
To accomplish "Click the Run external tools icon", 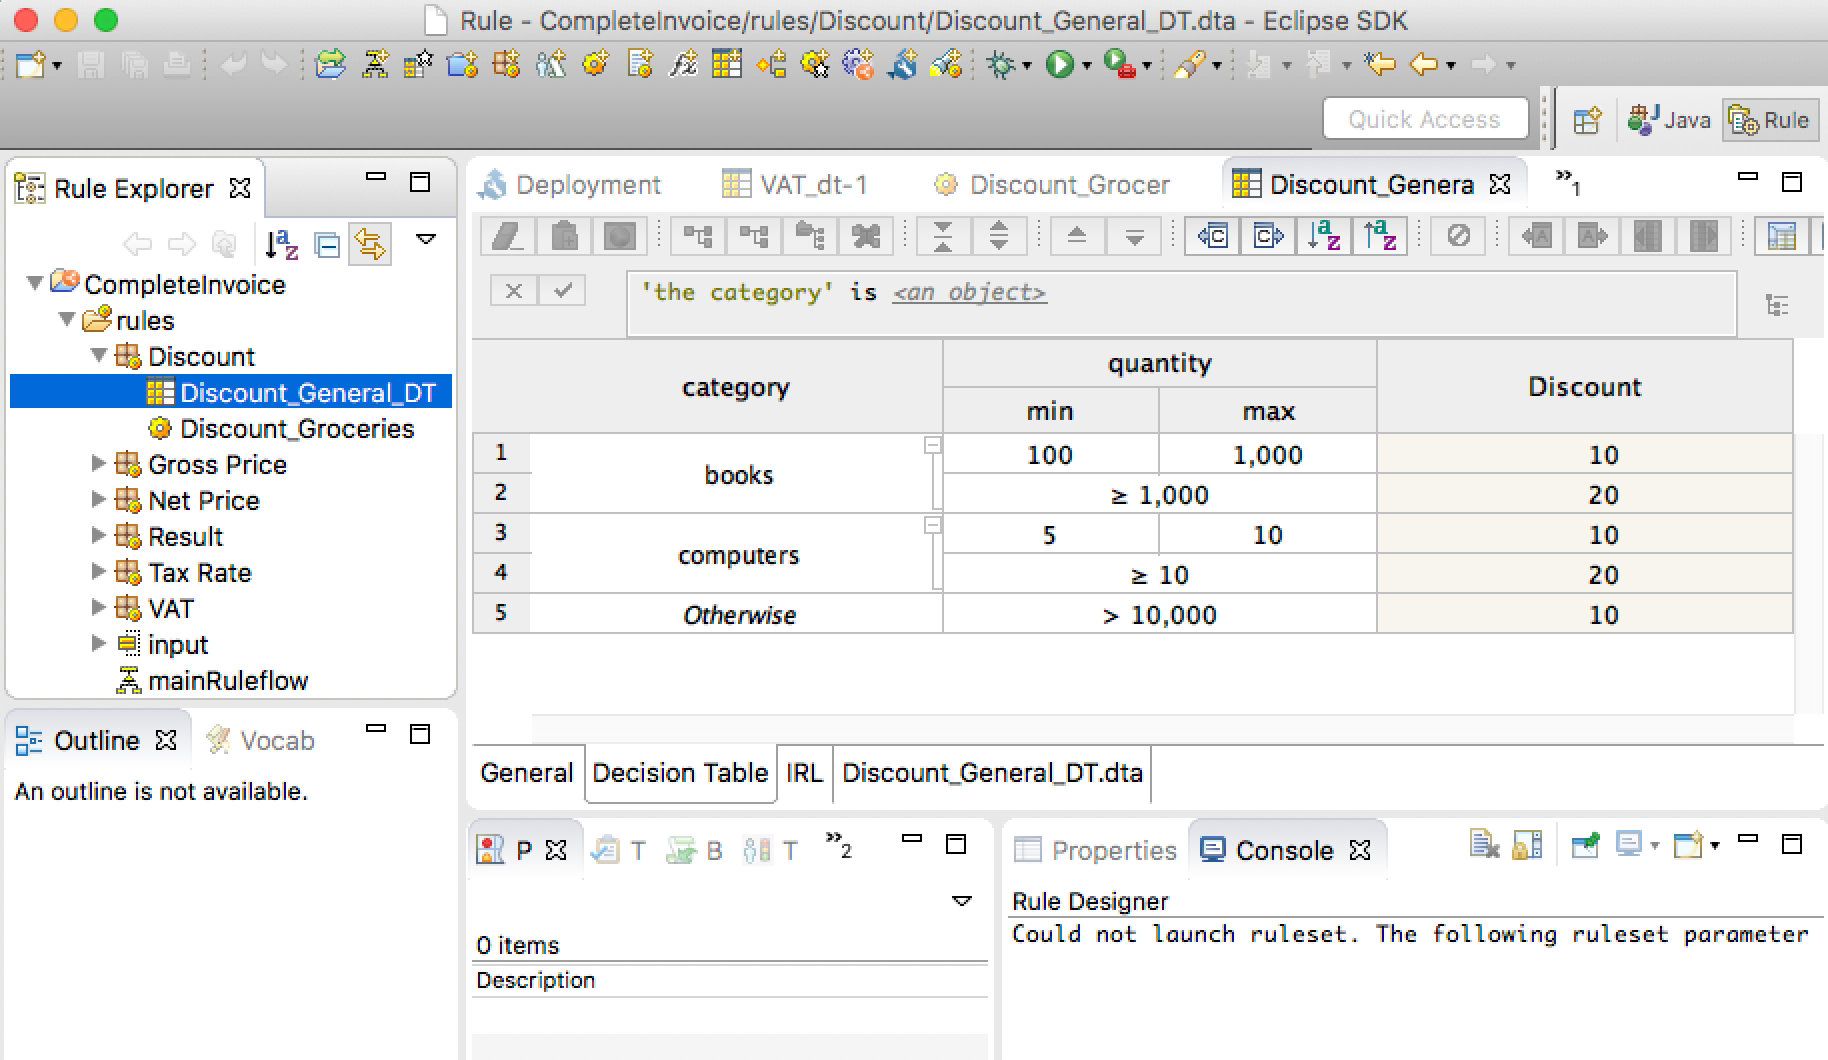I will tap(1119, 65).
